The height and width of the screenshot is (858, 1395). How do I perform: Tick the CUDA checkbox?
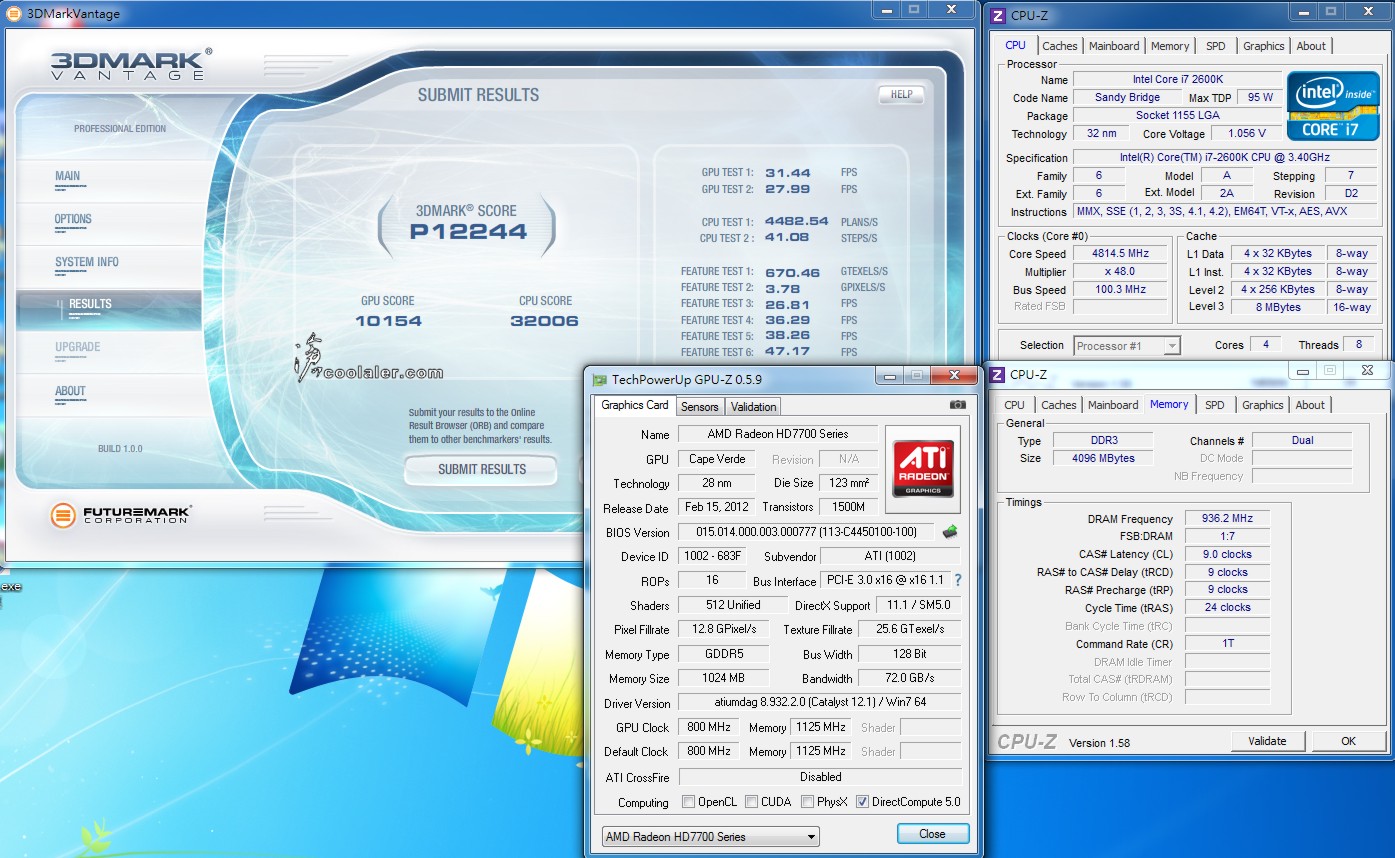pos(749,802)
